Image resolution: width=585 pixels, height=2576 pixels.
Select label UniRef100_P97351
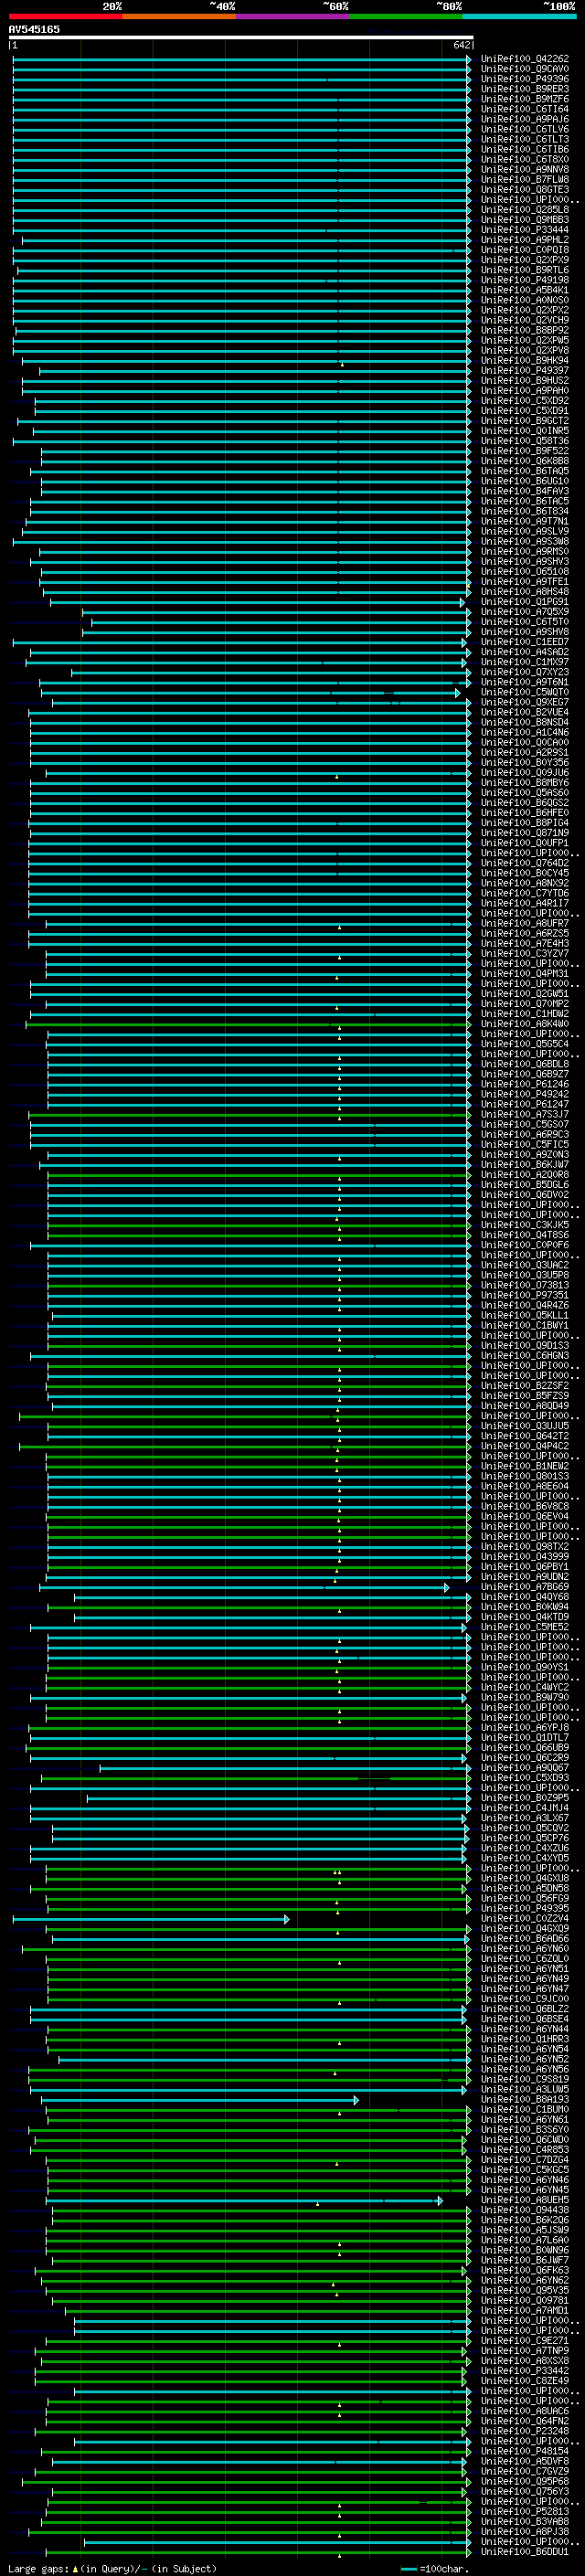[525, 1295]
